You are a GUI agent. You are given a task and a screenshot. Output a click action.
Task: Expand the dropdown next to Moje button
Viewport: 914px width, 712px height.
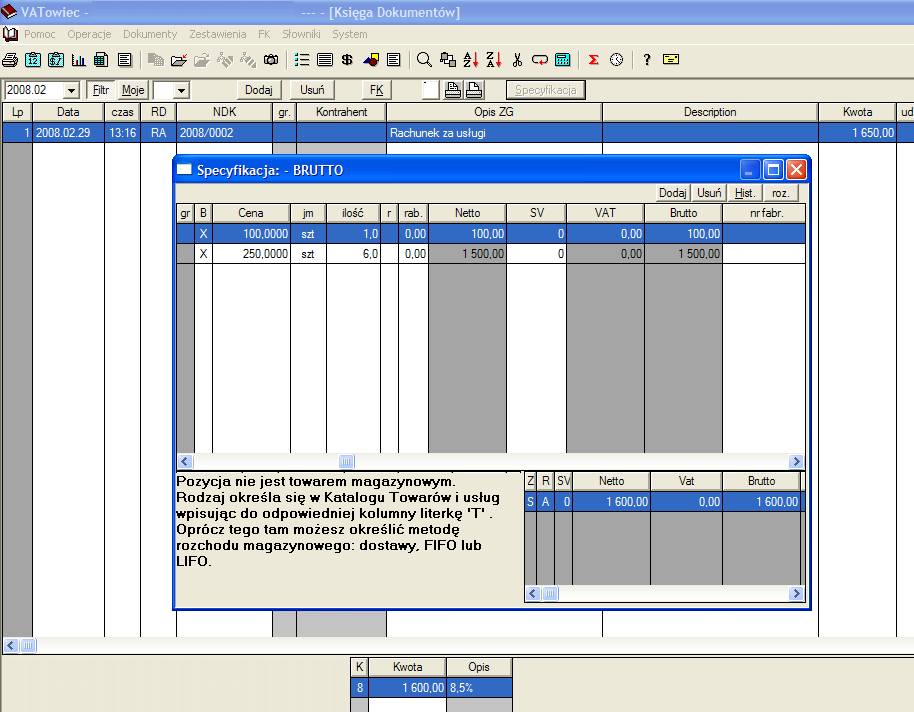[181, 91]
